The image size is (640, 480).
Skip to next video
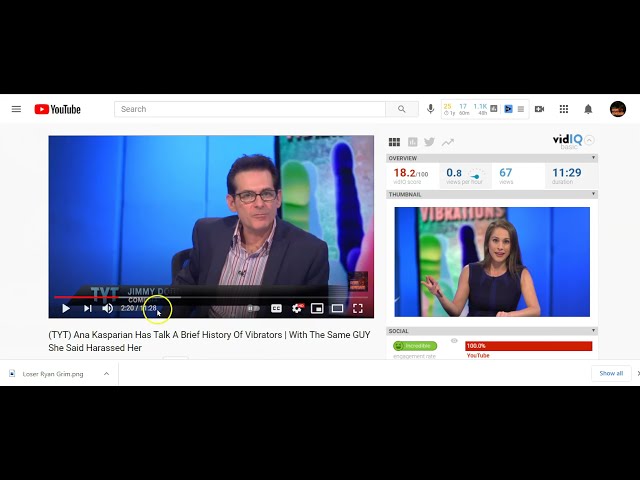87,309
